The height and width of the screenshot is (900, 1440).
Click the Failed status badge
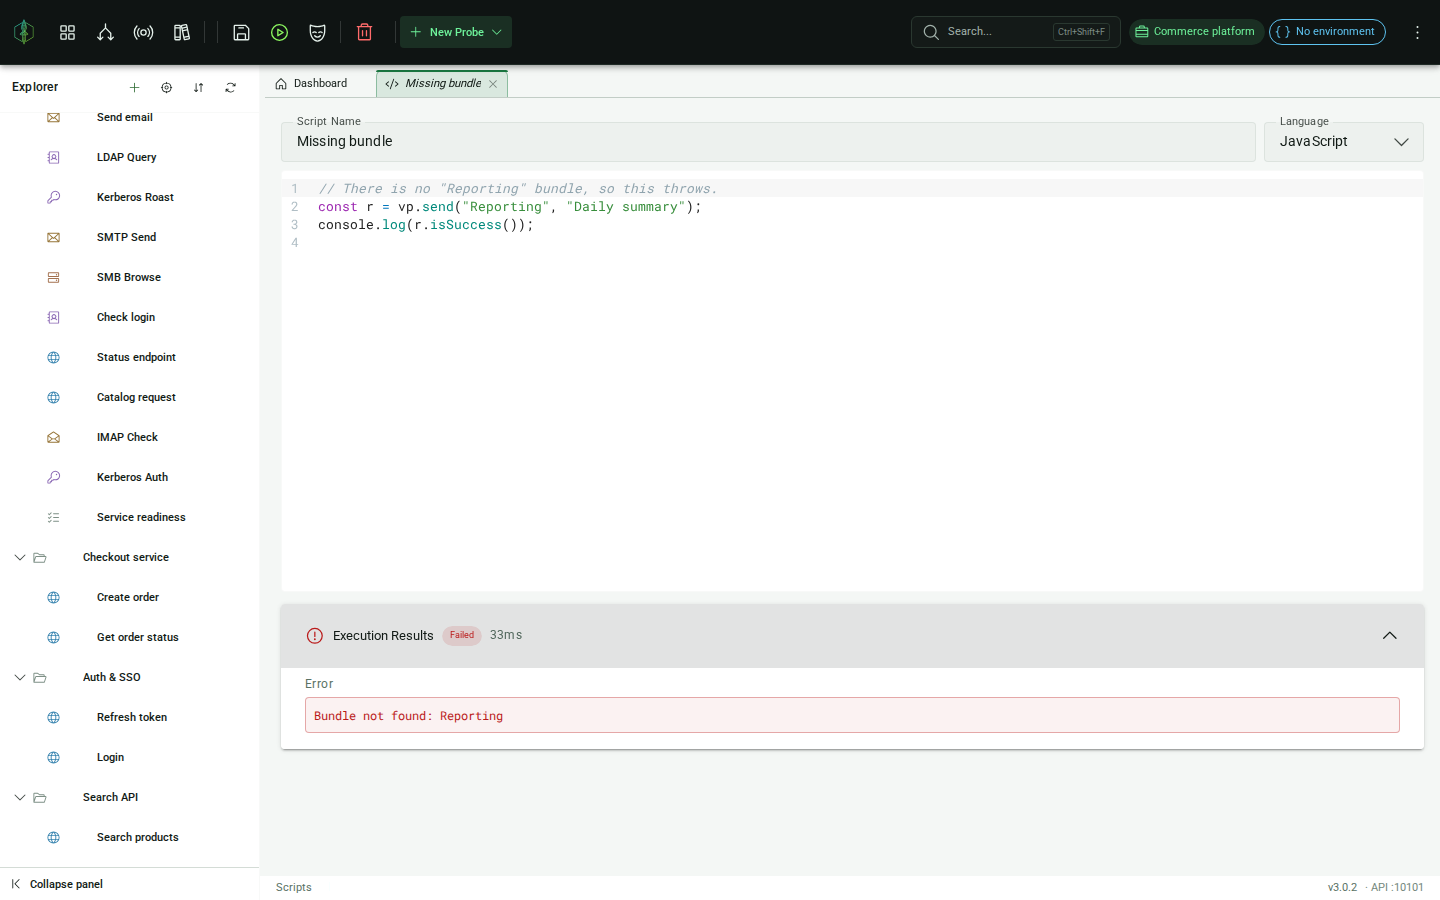[462, 636]
